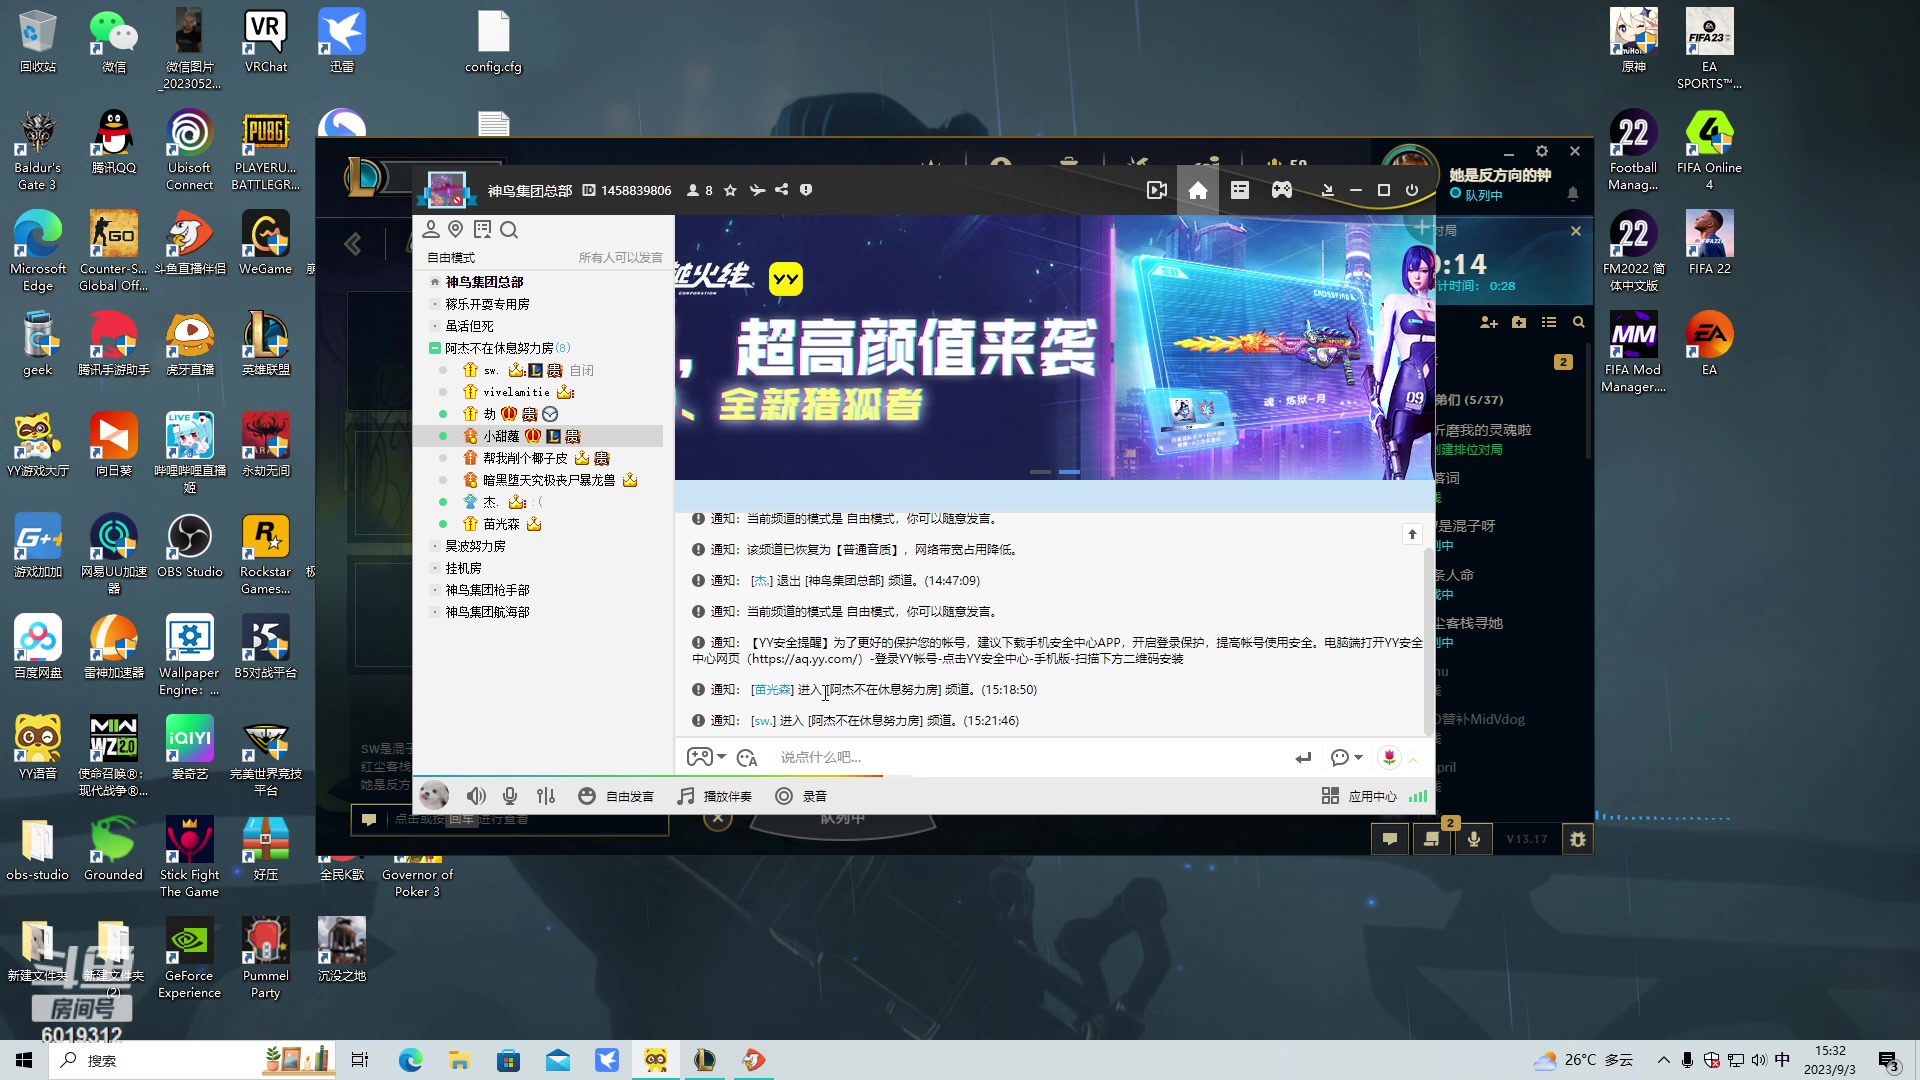
Task: Open the YY channel template list icon
Action: pyautogui.click(x=1240, y=190)
